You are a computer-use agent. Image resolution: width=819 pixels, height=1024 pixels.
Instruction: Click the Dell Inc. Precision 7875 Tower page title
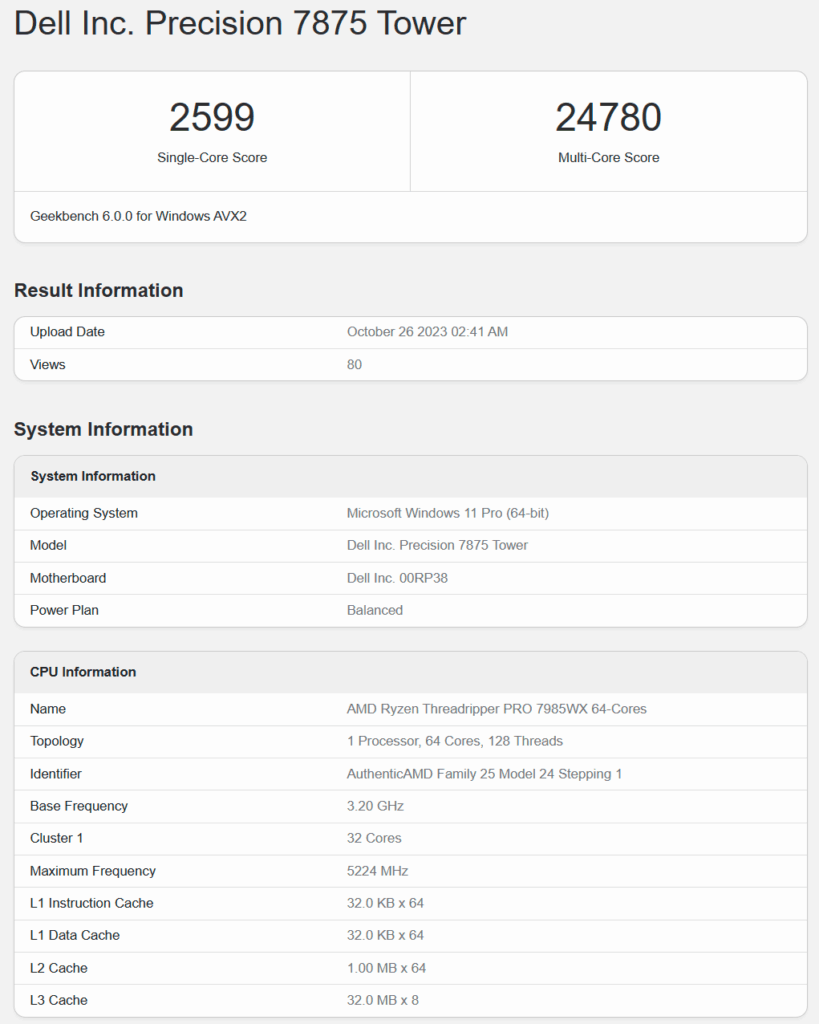(240, 24)
